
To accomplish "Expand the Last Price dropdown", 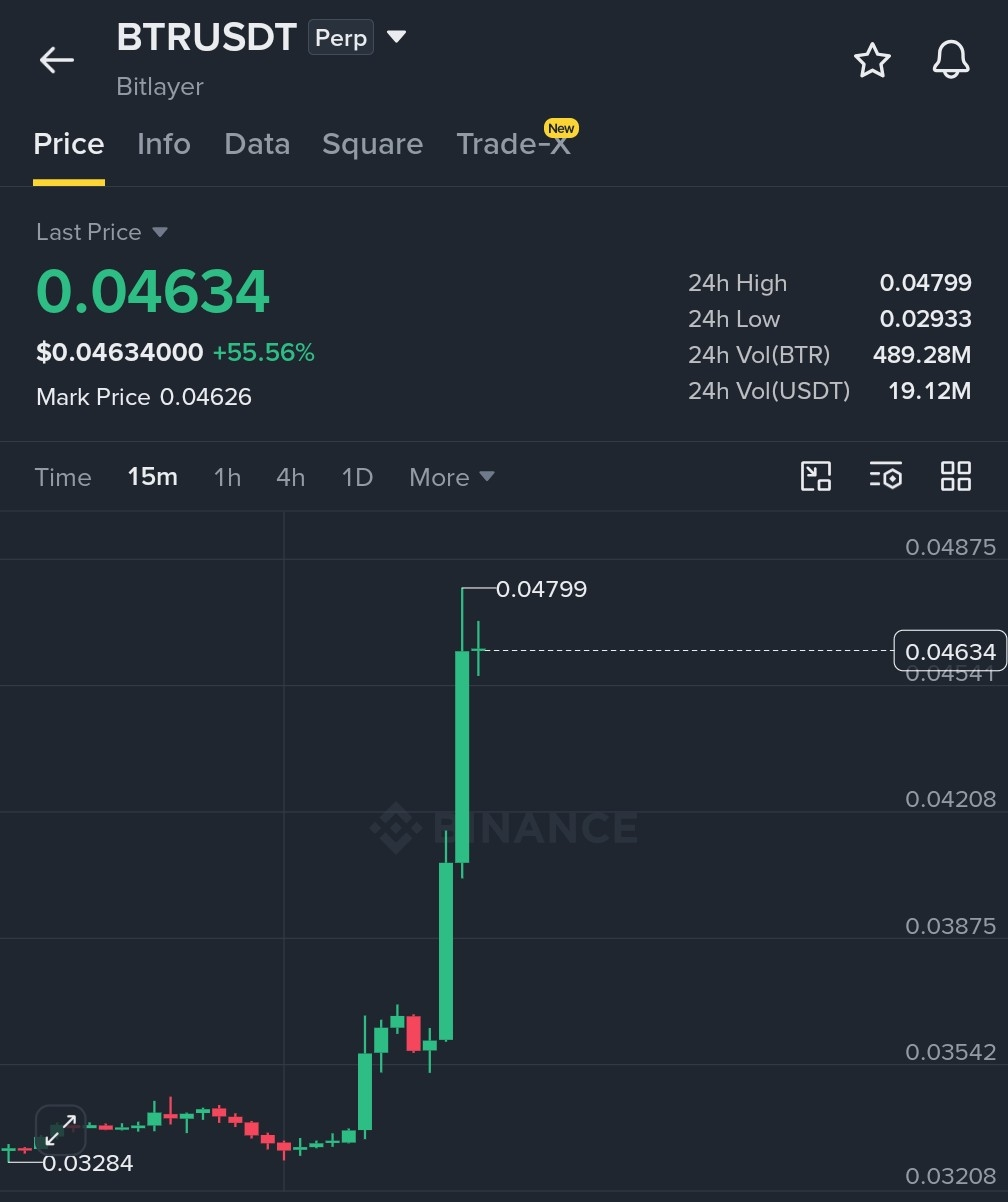I will [160, 232].
